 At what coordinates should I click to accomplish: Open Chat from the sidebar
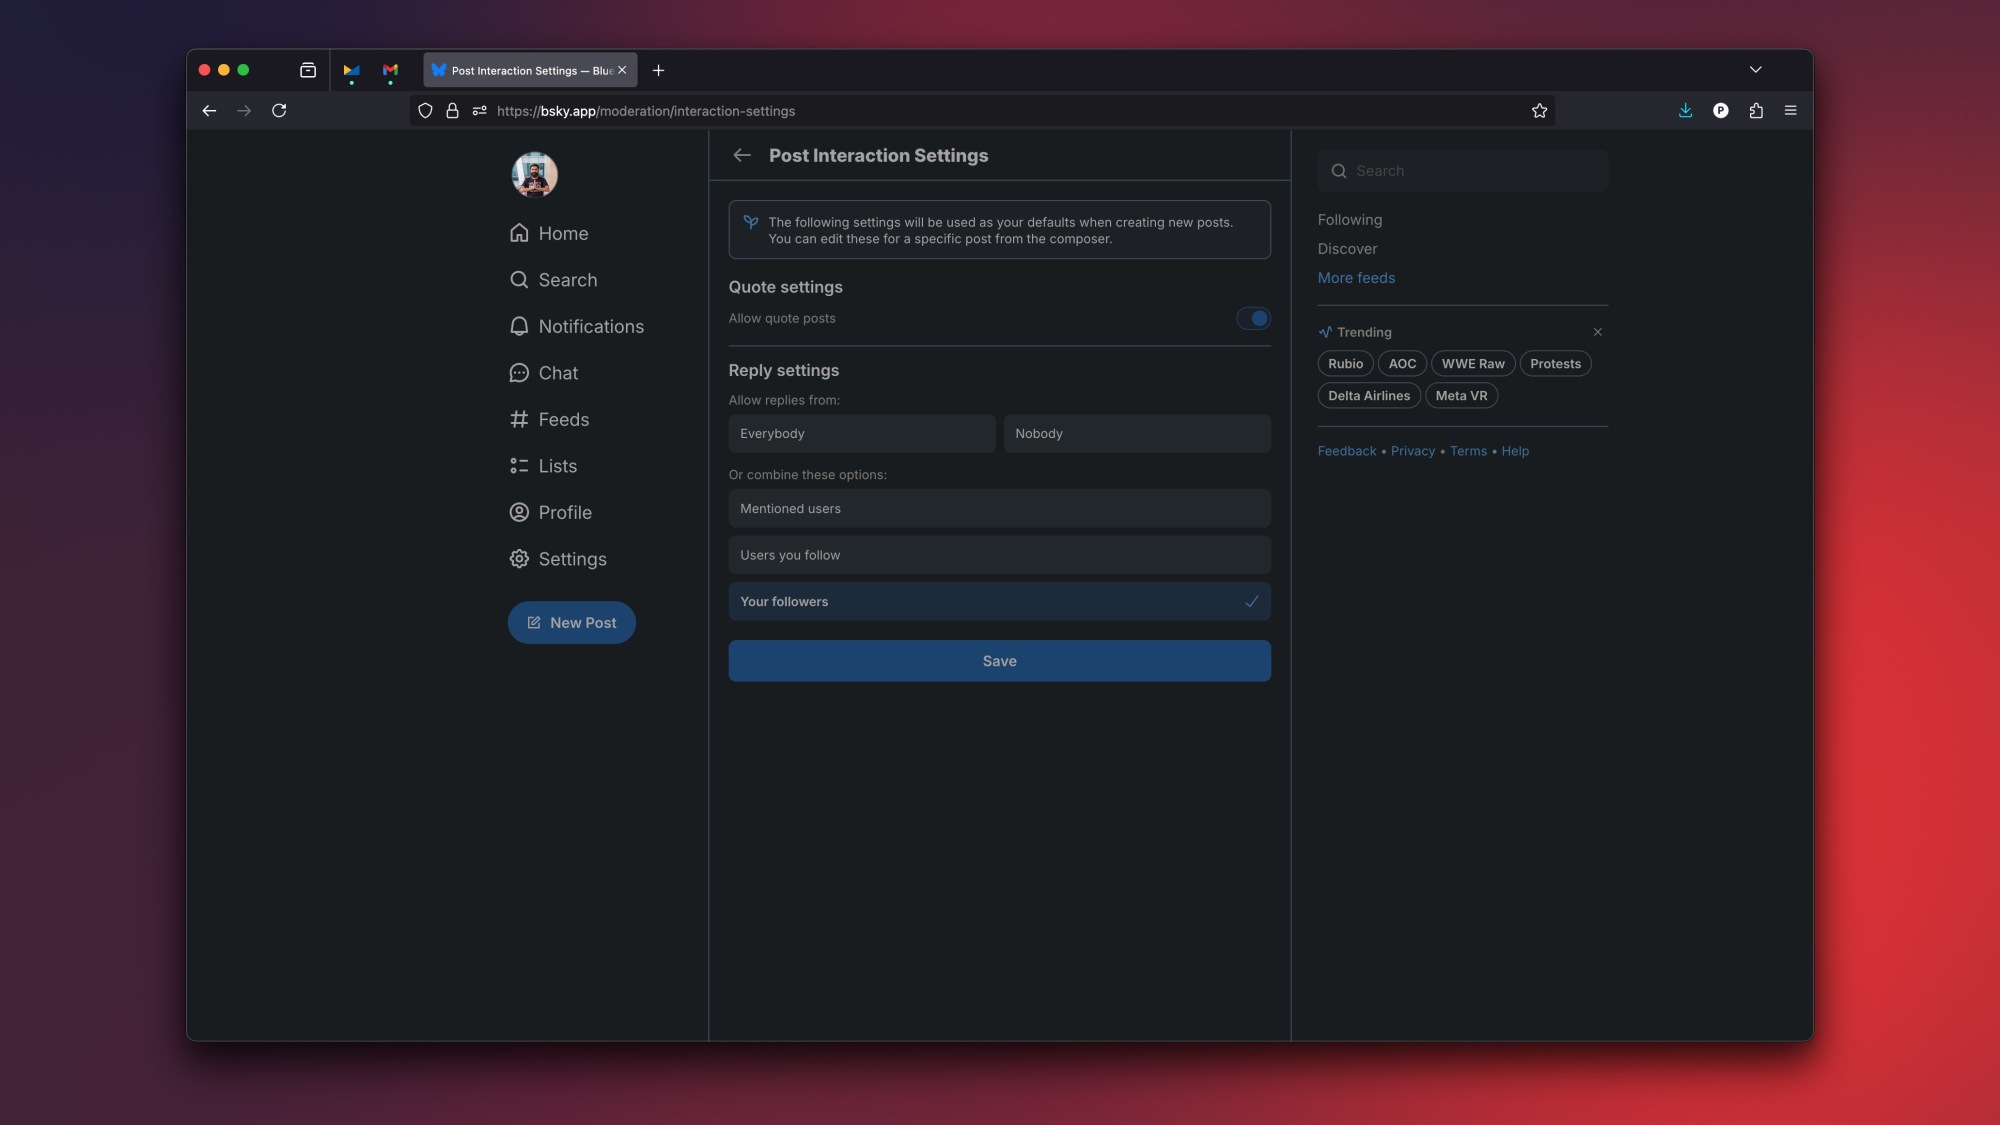coord(543,373)
